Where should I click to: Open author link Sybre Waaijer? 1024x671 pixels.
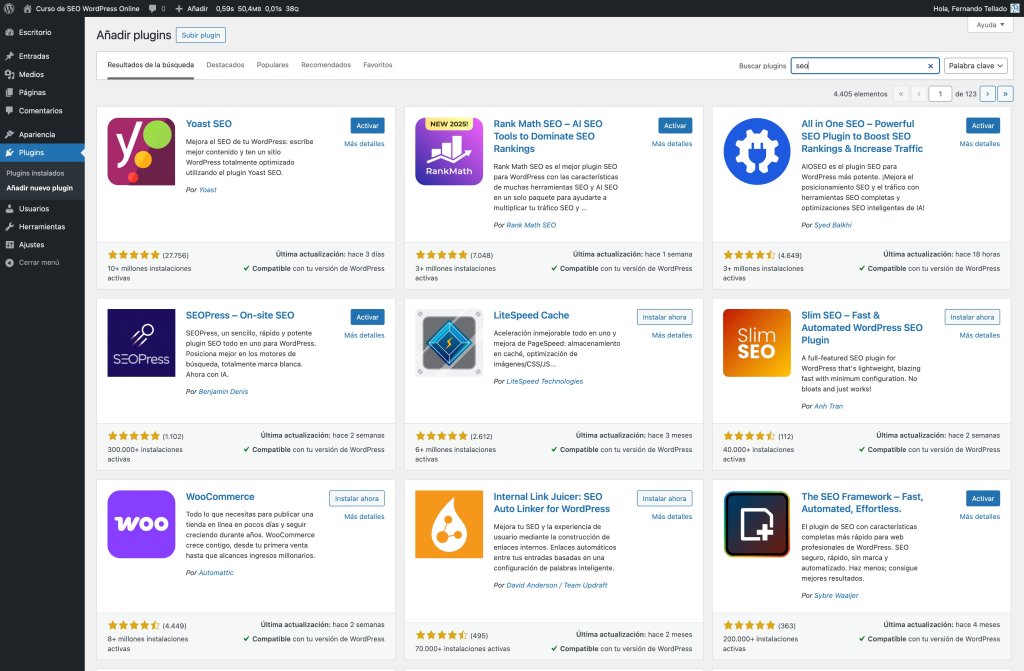click(836, 595)
